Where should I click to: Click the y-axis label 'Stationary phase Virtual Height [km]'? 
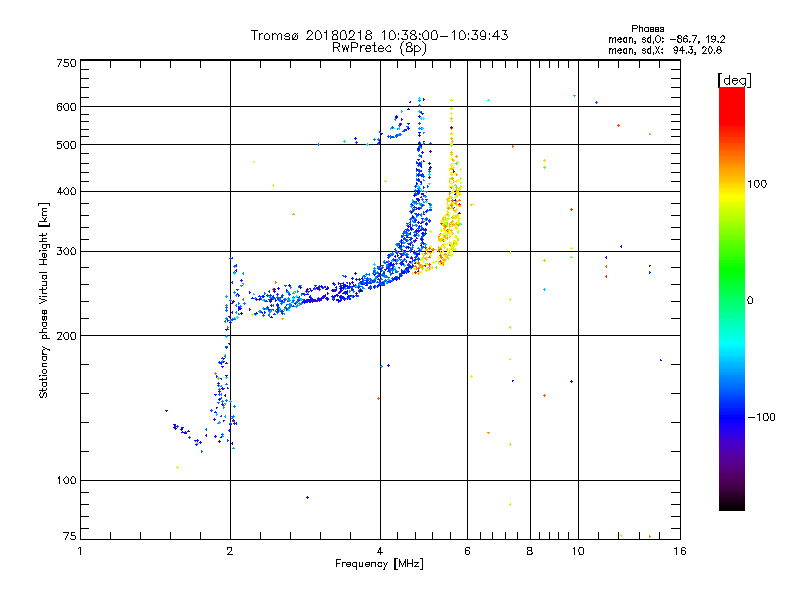pos(43,300)
